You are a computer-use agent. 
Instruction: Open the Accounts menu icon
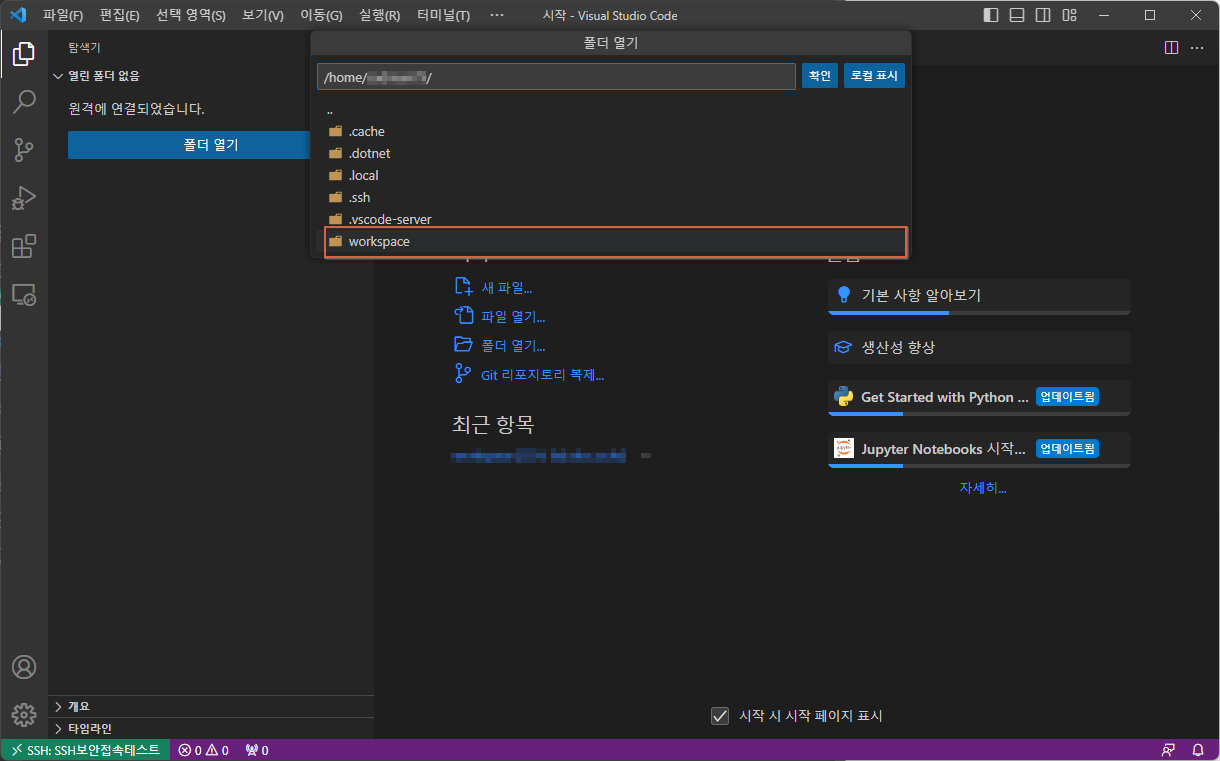(24, 667)
